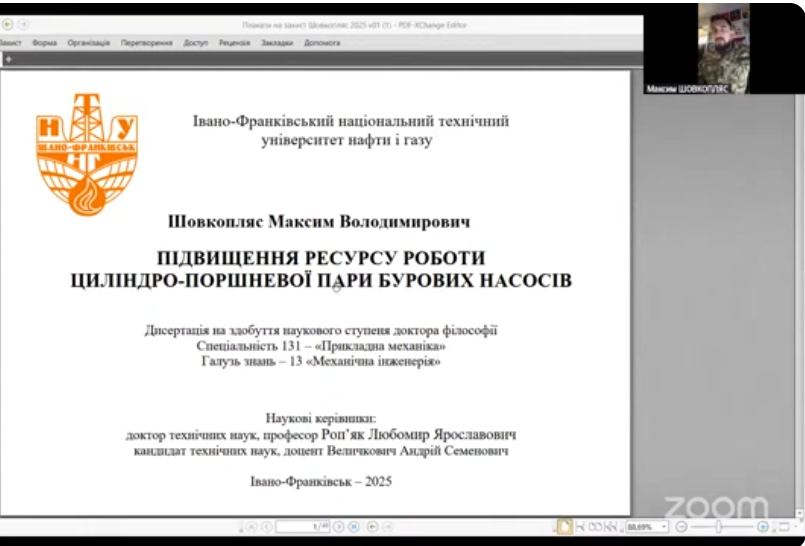Image resolution: width=805 pixels, height=546 pixels.
Task: Open the Організація menu
Action: point(89,43)
